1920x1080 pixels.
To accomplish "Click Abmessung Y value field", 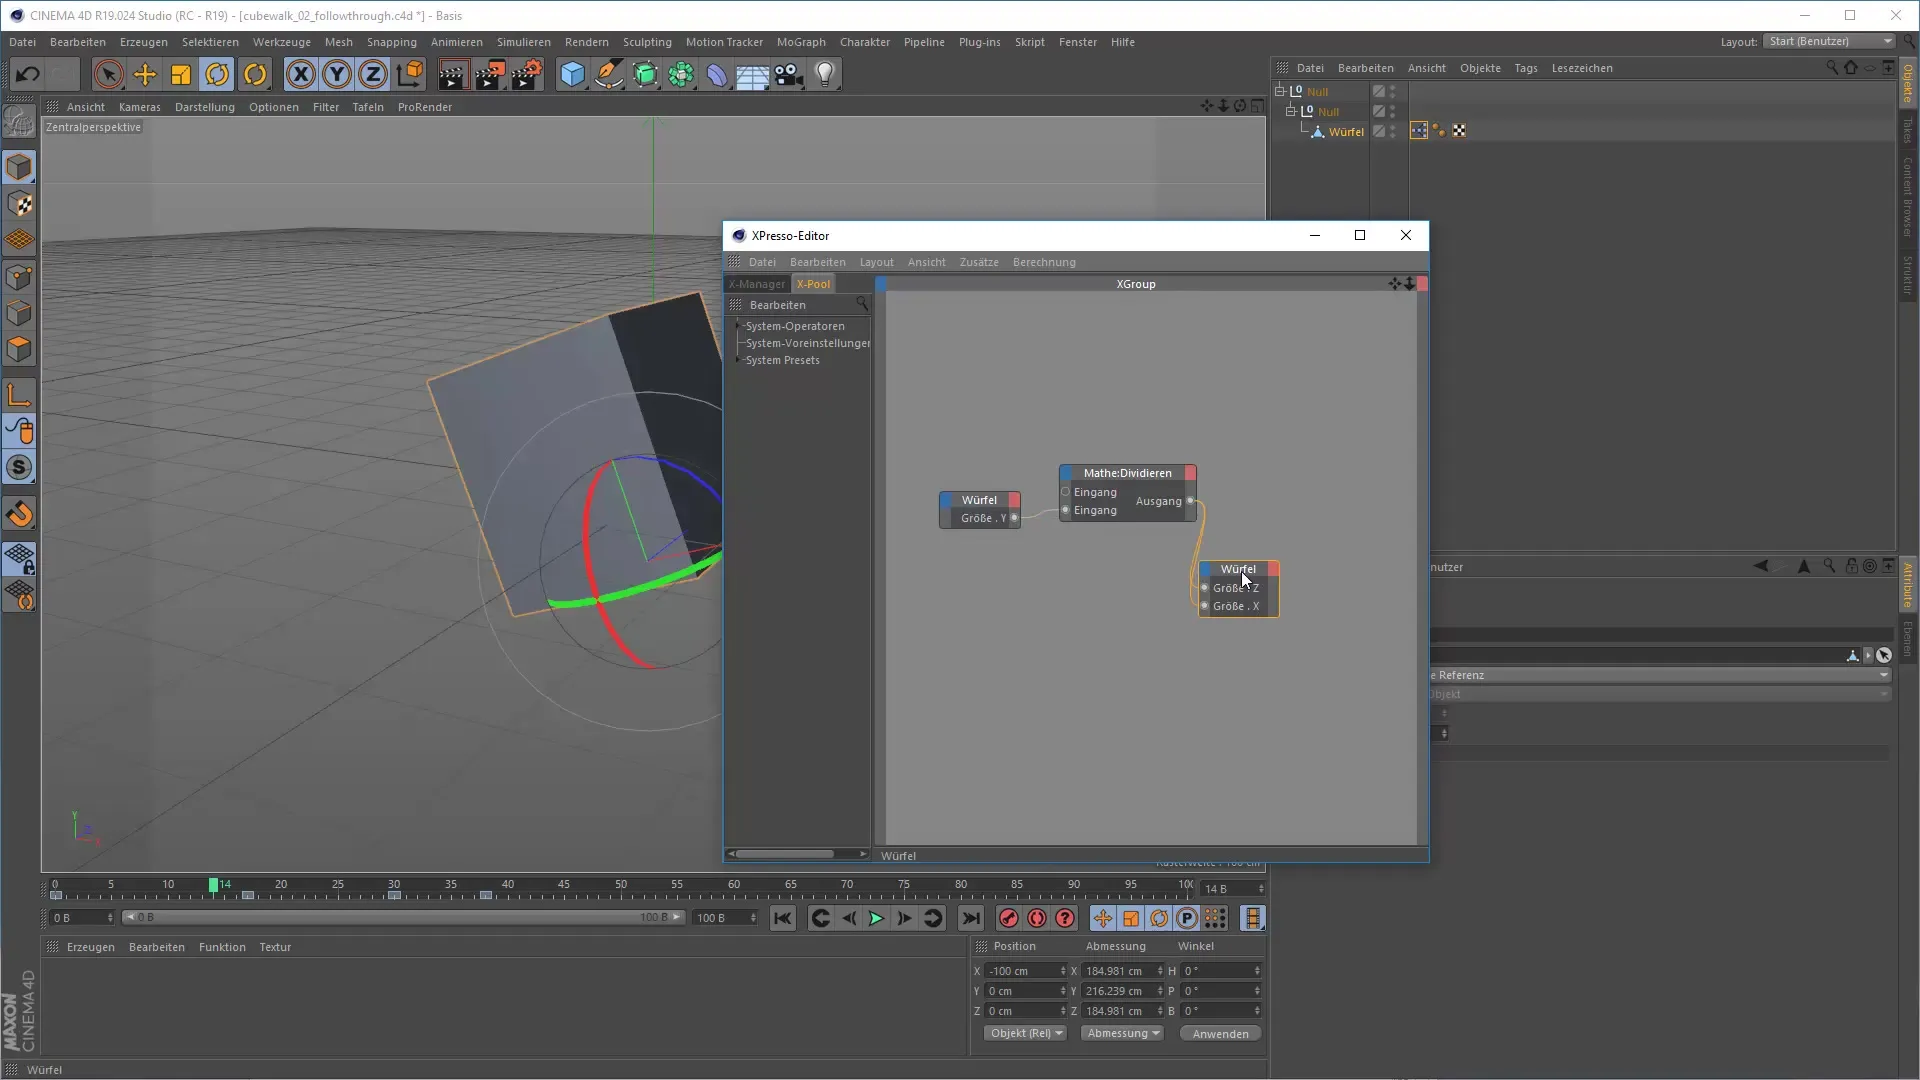I will 1122,991.
